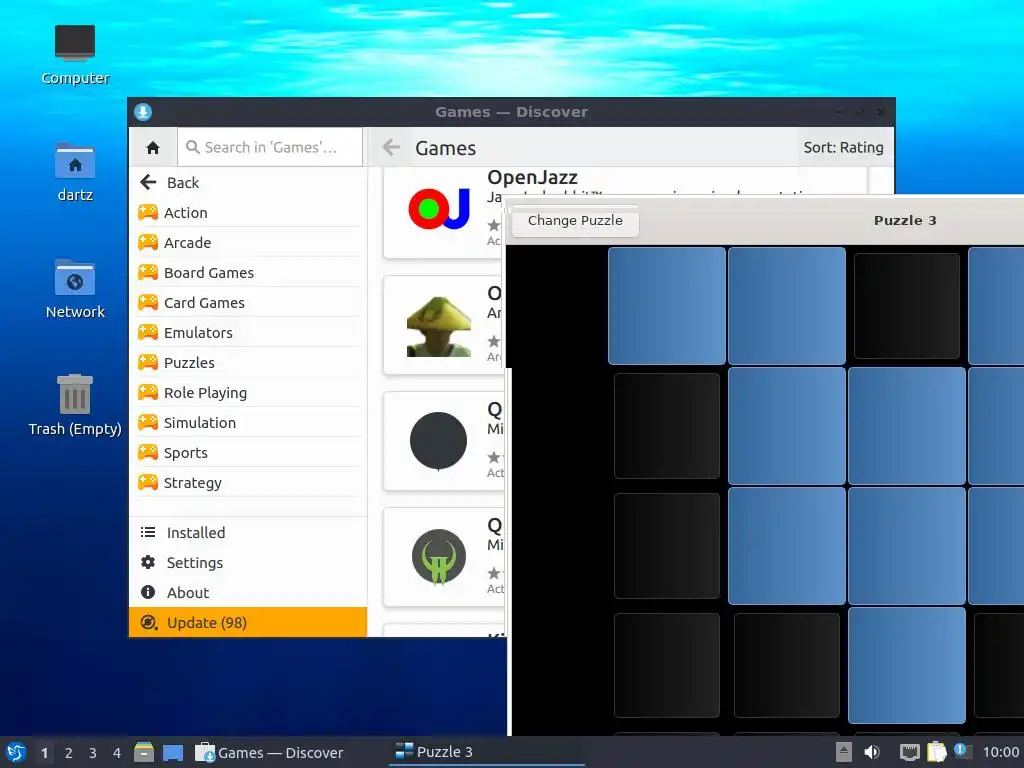
Task: Open the clipboard manager tray icon
Action: (936, 752)
